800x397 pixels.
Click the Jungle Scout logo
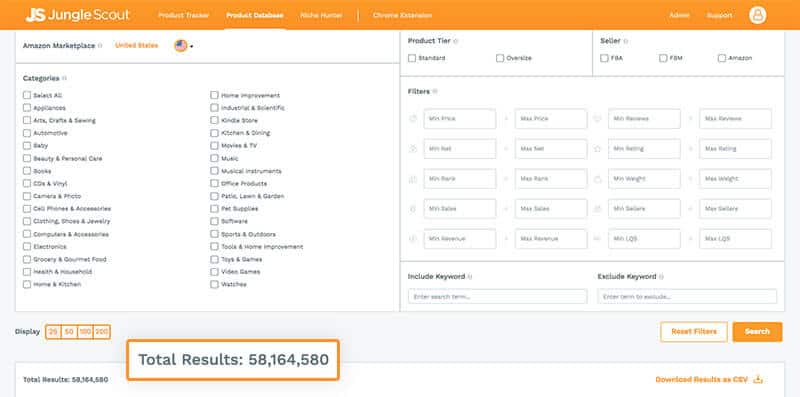tap(78, 15)
